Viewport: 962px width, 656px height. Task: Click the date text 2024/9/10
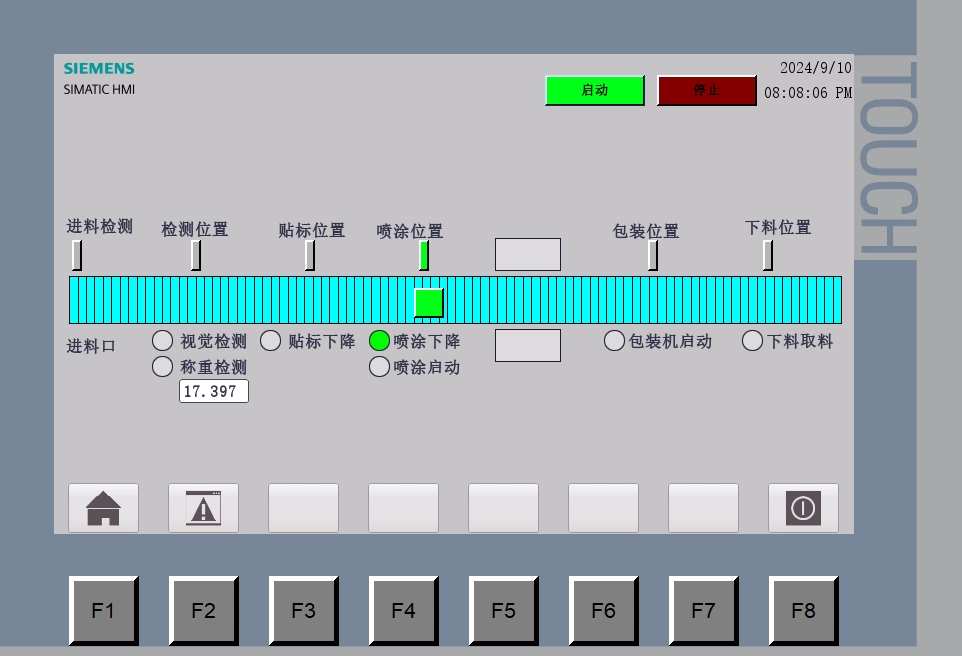[815, 68]
